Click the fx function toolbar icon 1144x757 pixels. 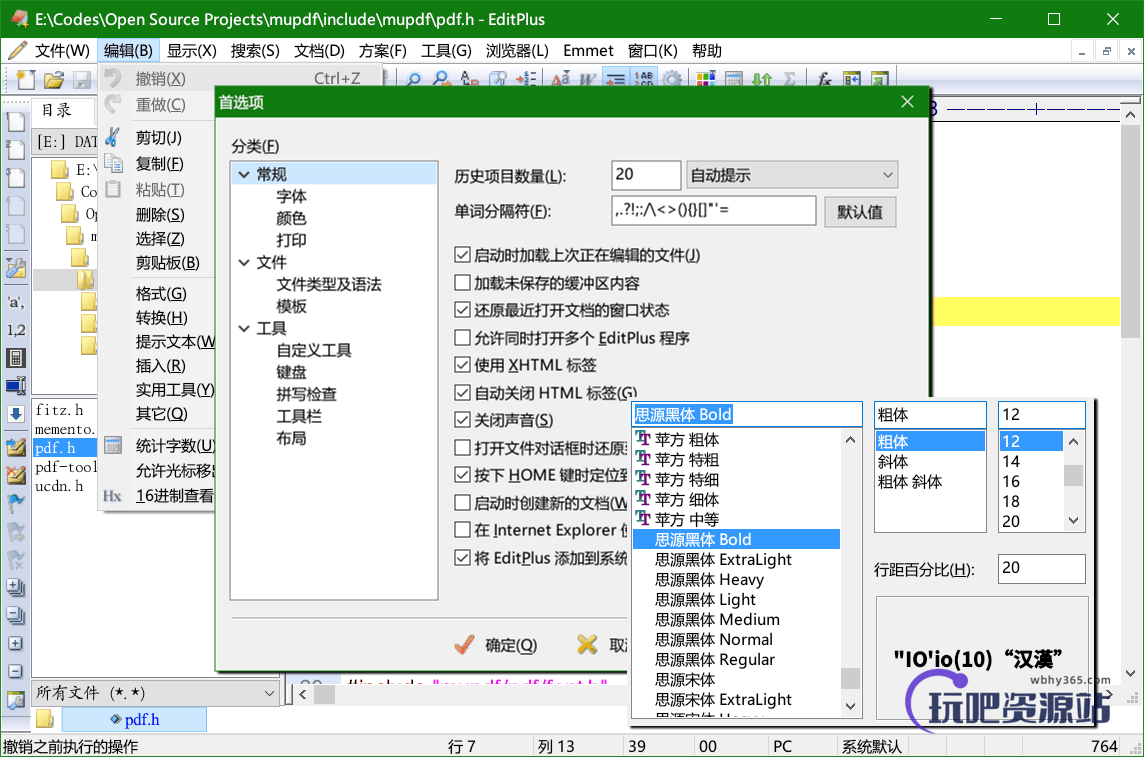tap(824, 79)
